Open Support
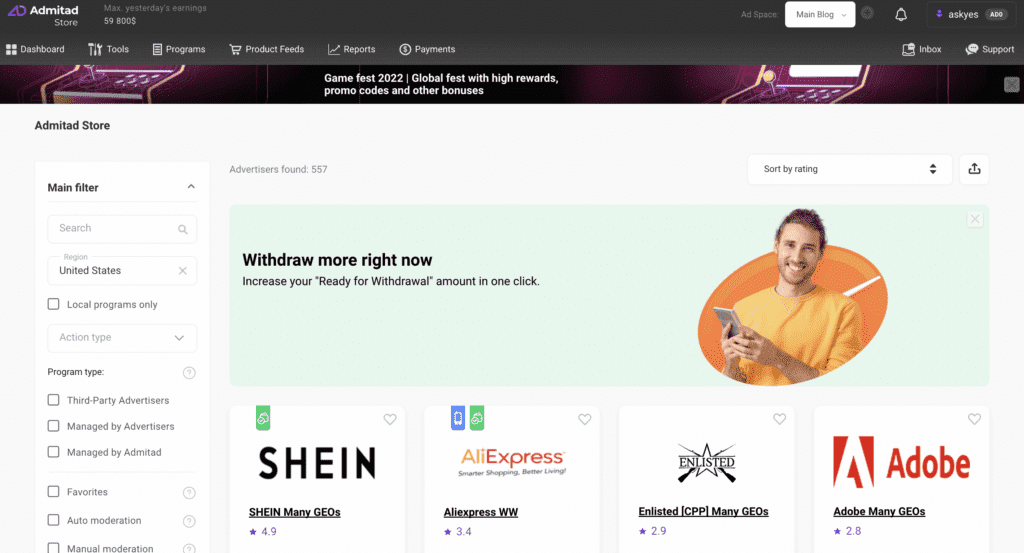1024x553 pixels. [x=990, y=49]
